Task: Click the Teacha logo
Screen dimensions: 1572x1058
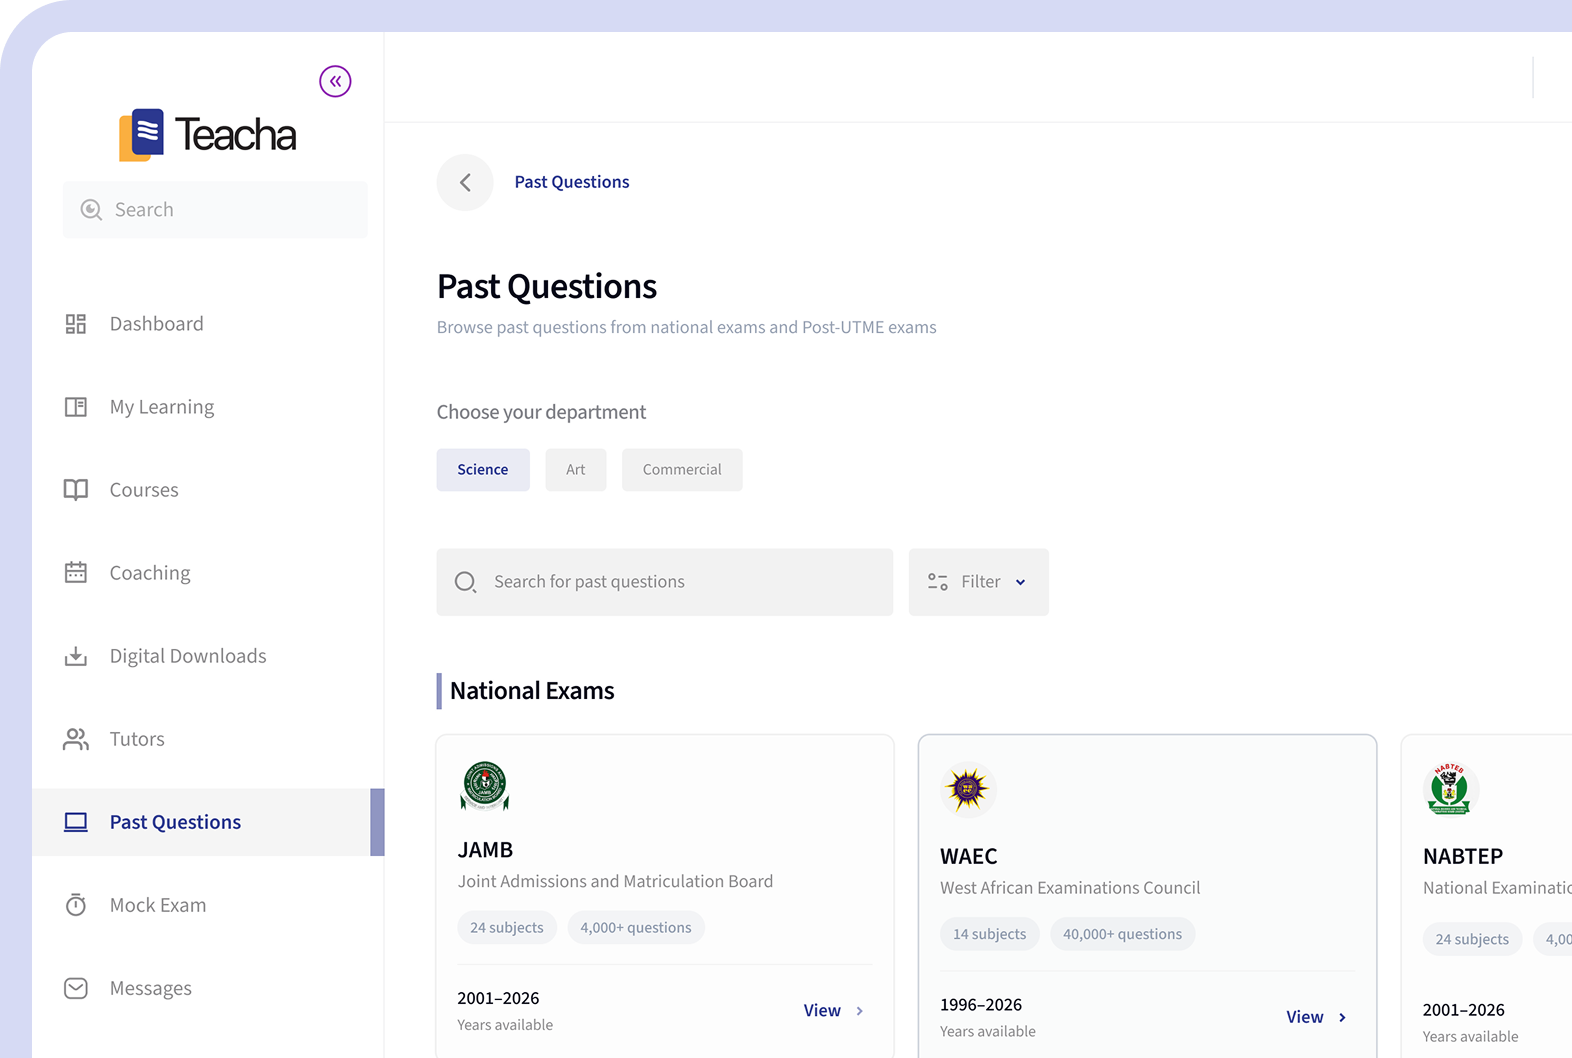Action: point(208,135)
